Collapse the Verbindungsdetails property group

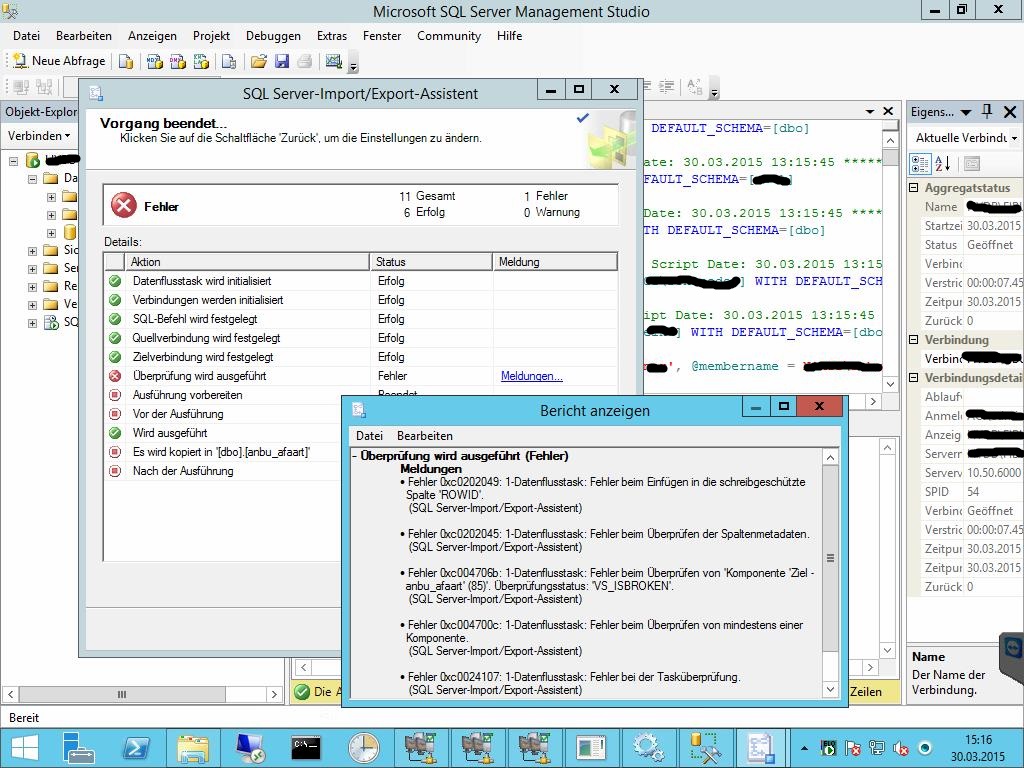[914, 377]
